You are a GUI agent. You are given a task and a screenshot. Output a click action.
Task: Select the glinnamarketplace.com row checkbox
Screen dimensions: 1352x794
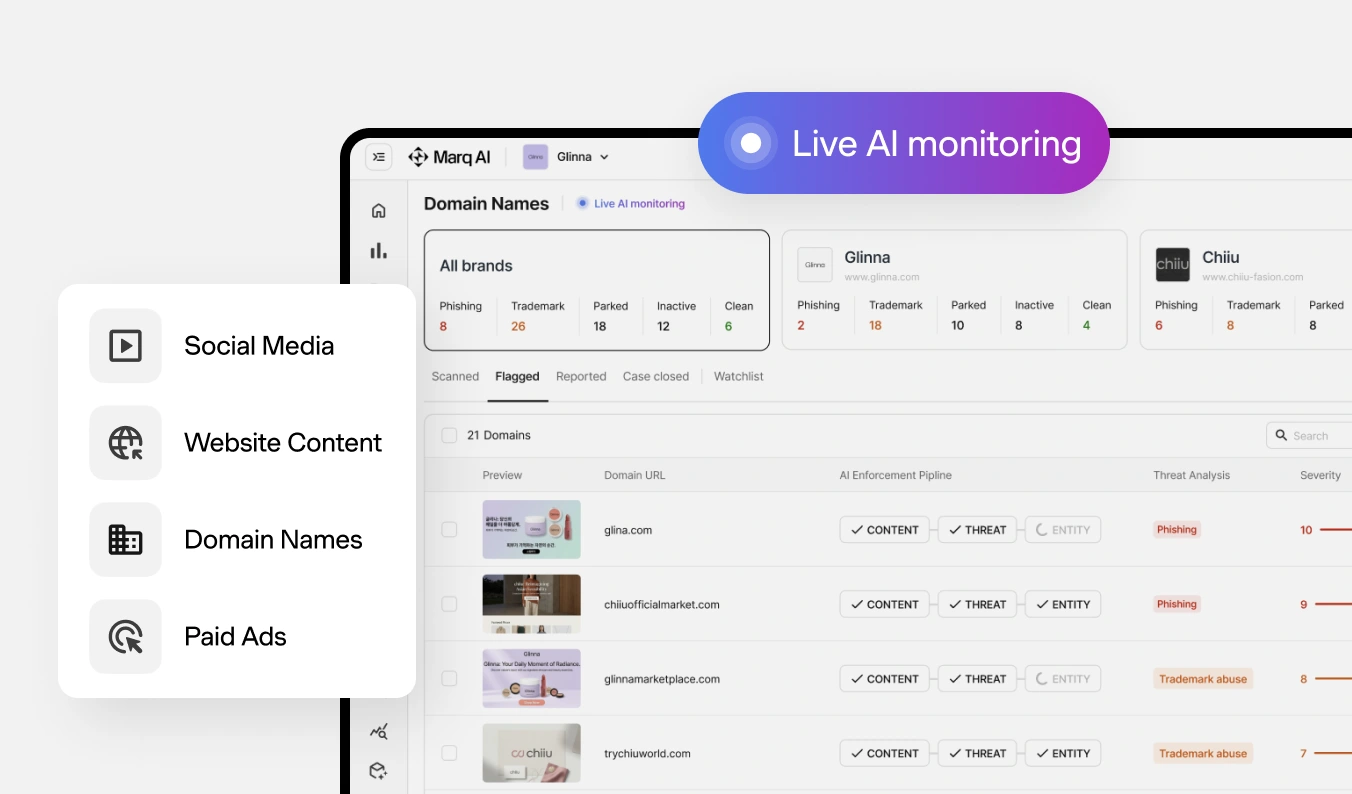pos(449,679)
